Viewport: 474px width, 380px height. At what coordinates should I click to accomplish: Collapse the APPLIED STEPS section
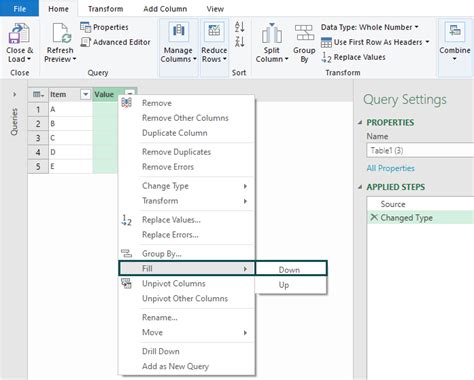(x=360, y=187)
